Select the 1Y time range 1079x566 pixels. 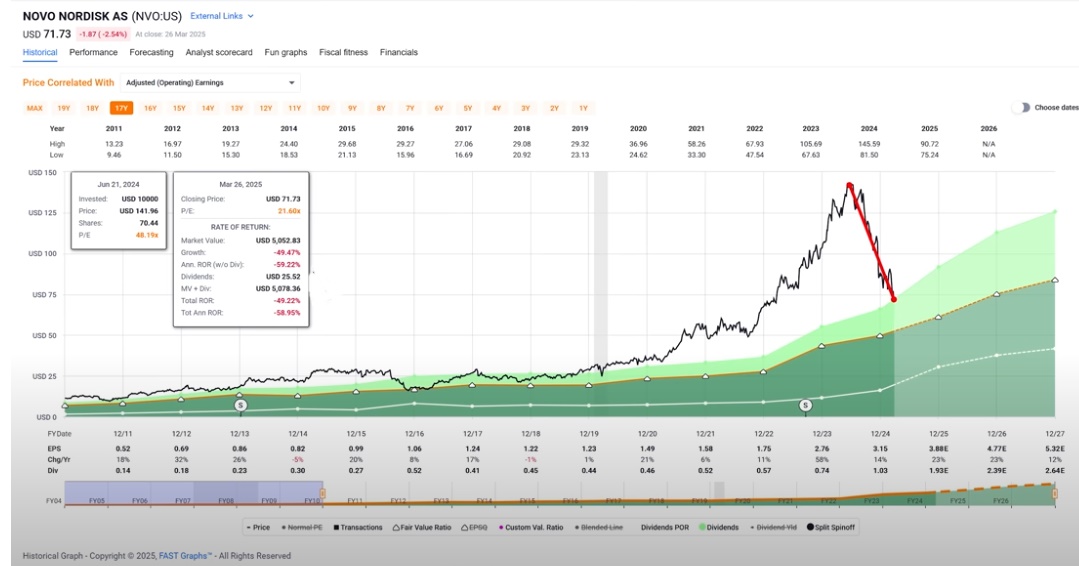(584, 108)
